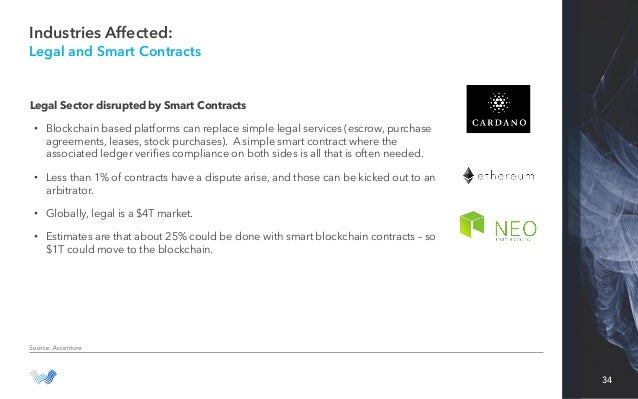Click the slide number 34
Viewport: 638px width, 399px height.
(x=607, y=379)
